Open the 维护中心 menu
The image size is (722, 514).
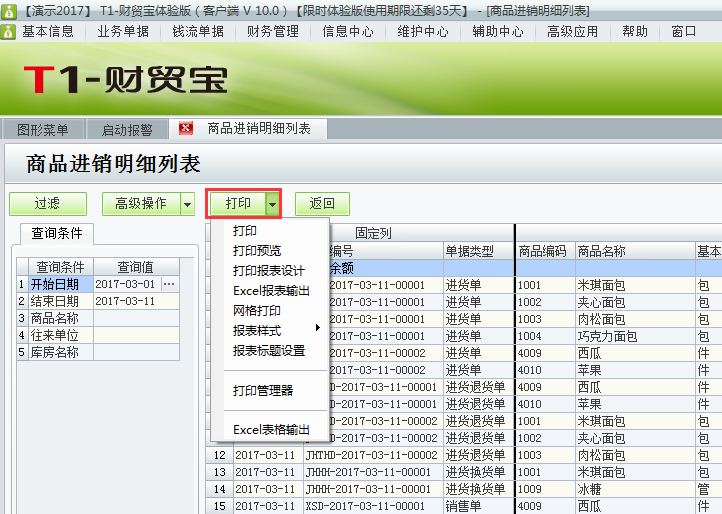423,32
